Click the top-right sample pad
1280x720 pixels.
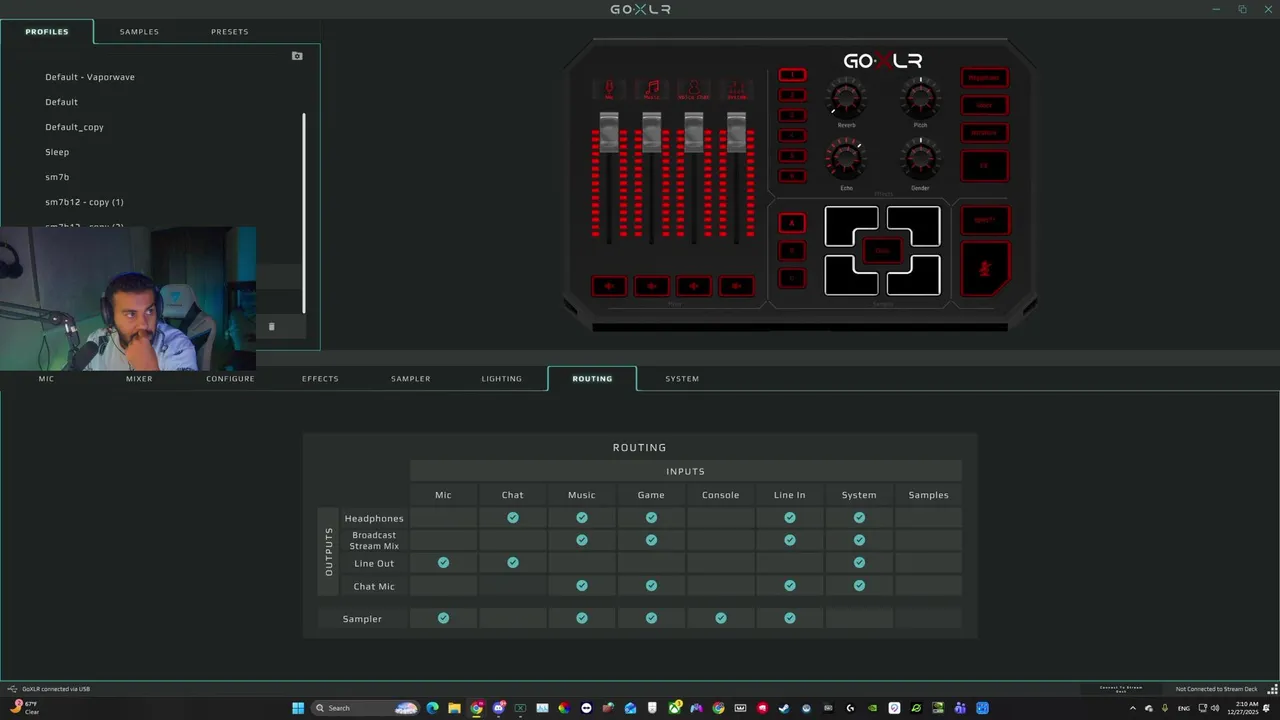(922, 223)
